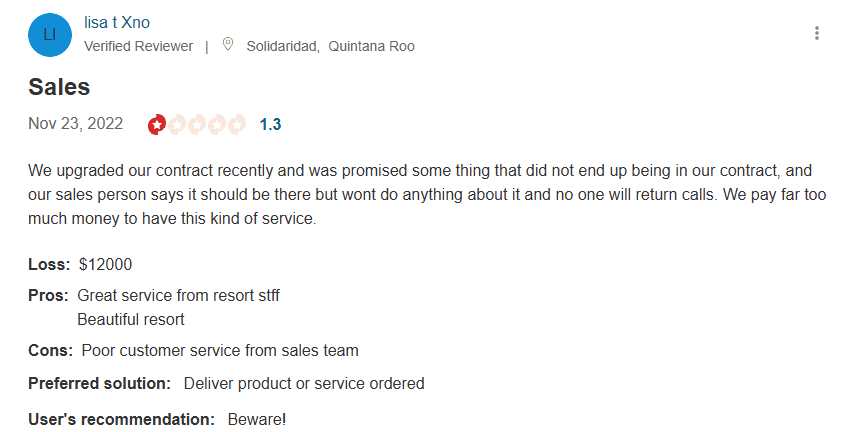This screenshot has width=859, height=432.
Task: Click the fifth rating star
Action: [x=237, y=125]
